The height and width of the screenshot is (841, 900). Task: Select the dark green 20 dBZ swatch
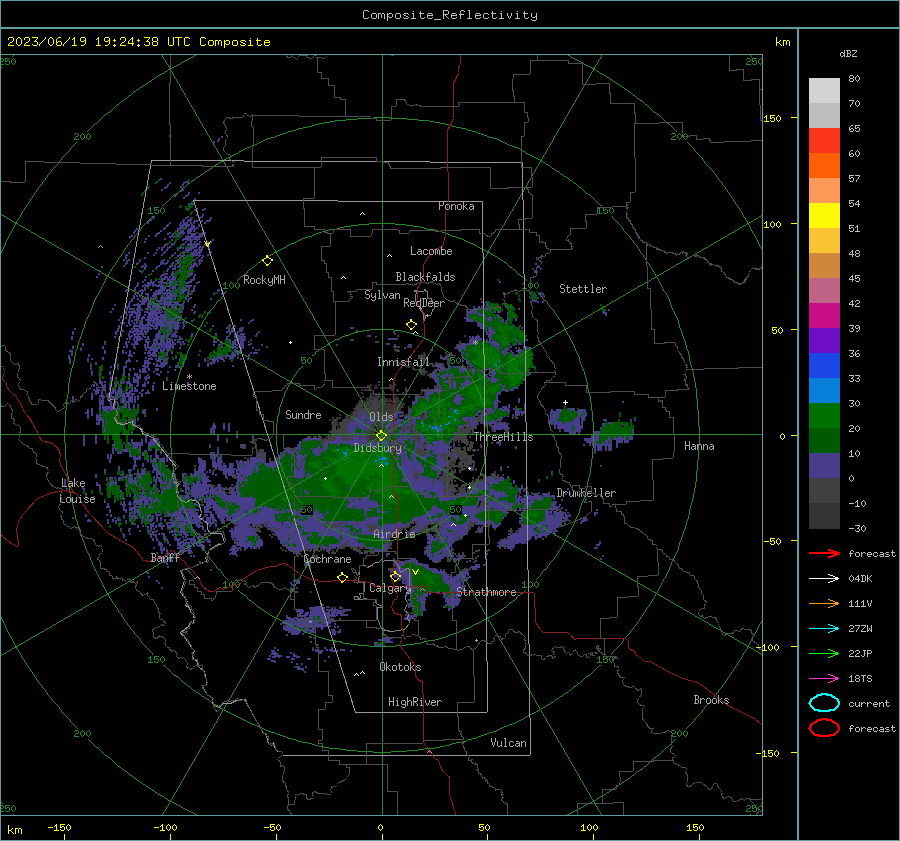[824, 440]
